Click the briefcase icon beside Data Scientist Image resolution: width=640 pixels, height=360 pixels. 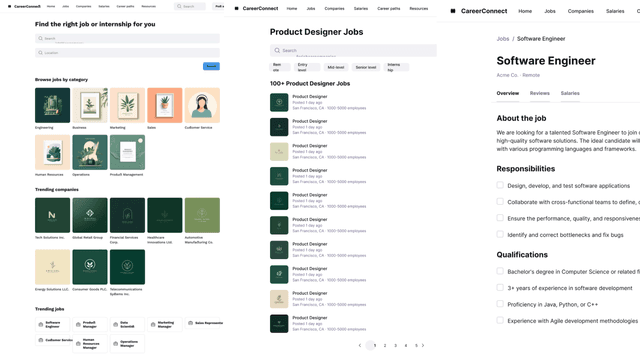pos(116,324)
